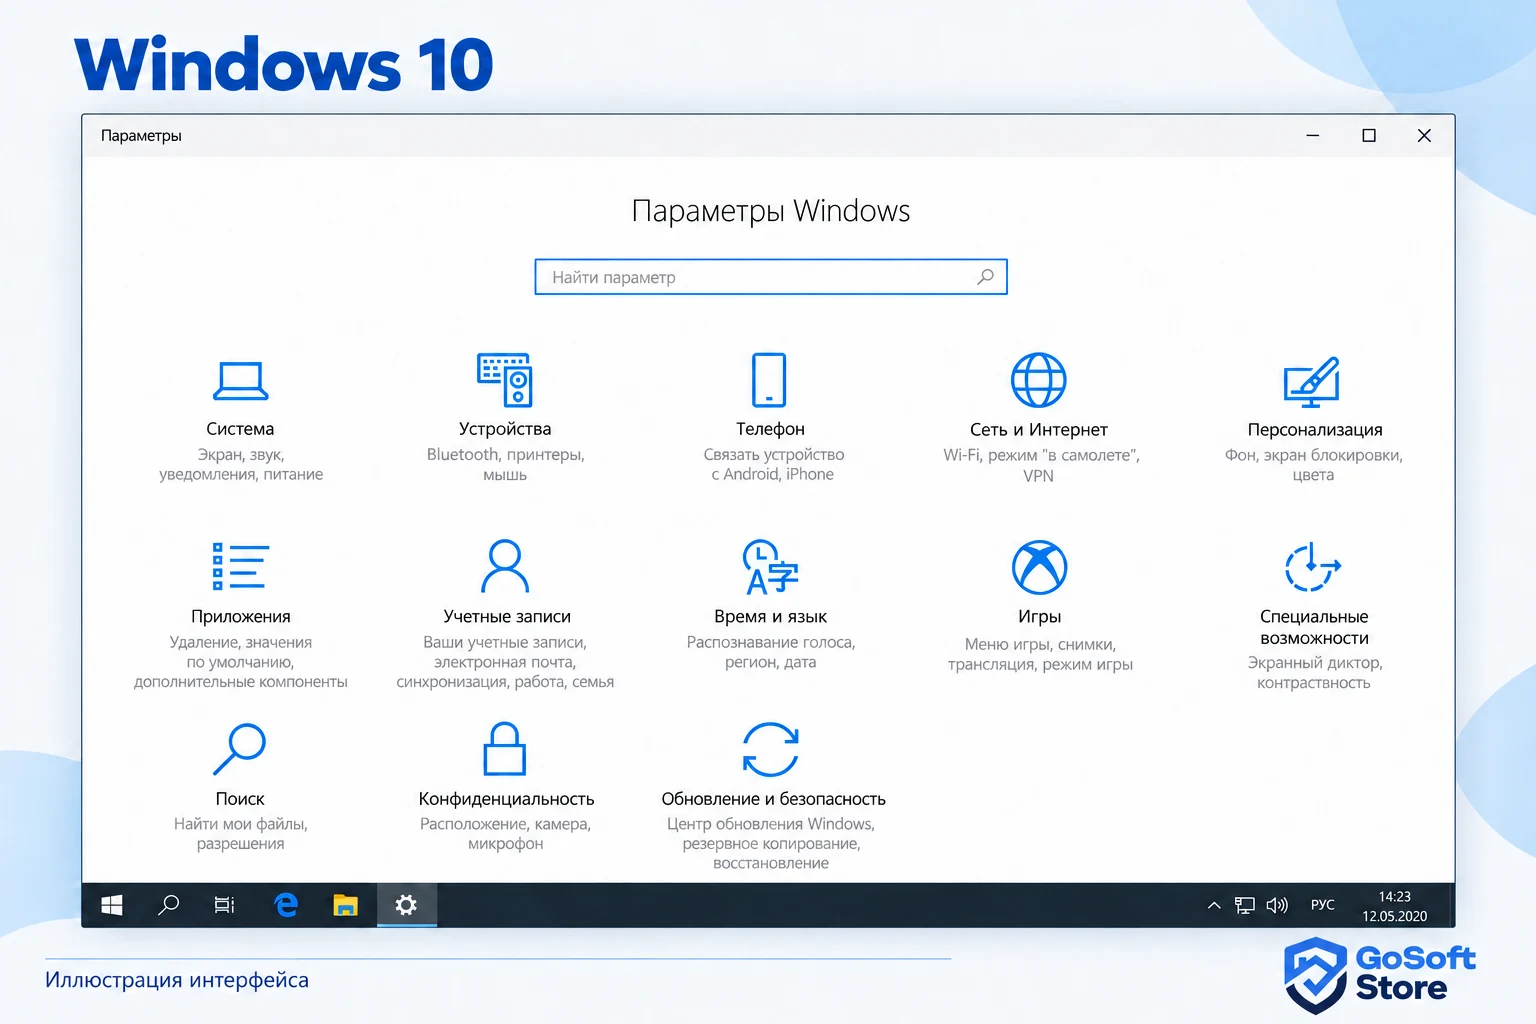Open the Время и язык clock icon

pyautogui.click(x=770, y=567)
